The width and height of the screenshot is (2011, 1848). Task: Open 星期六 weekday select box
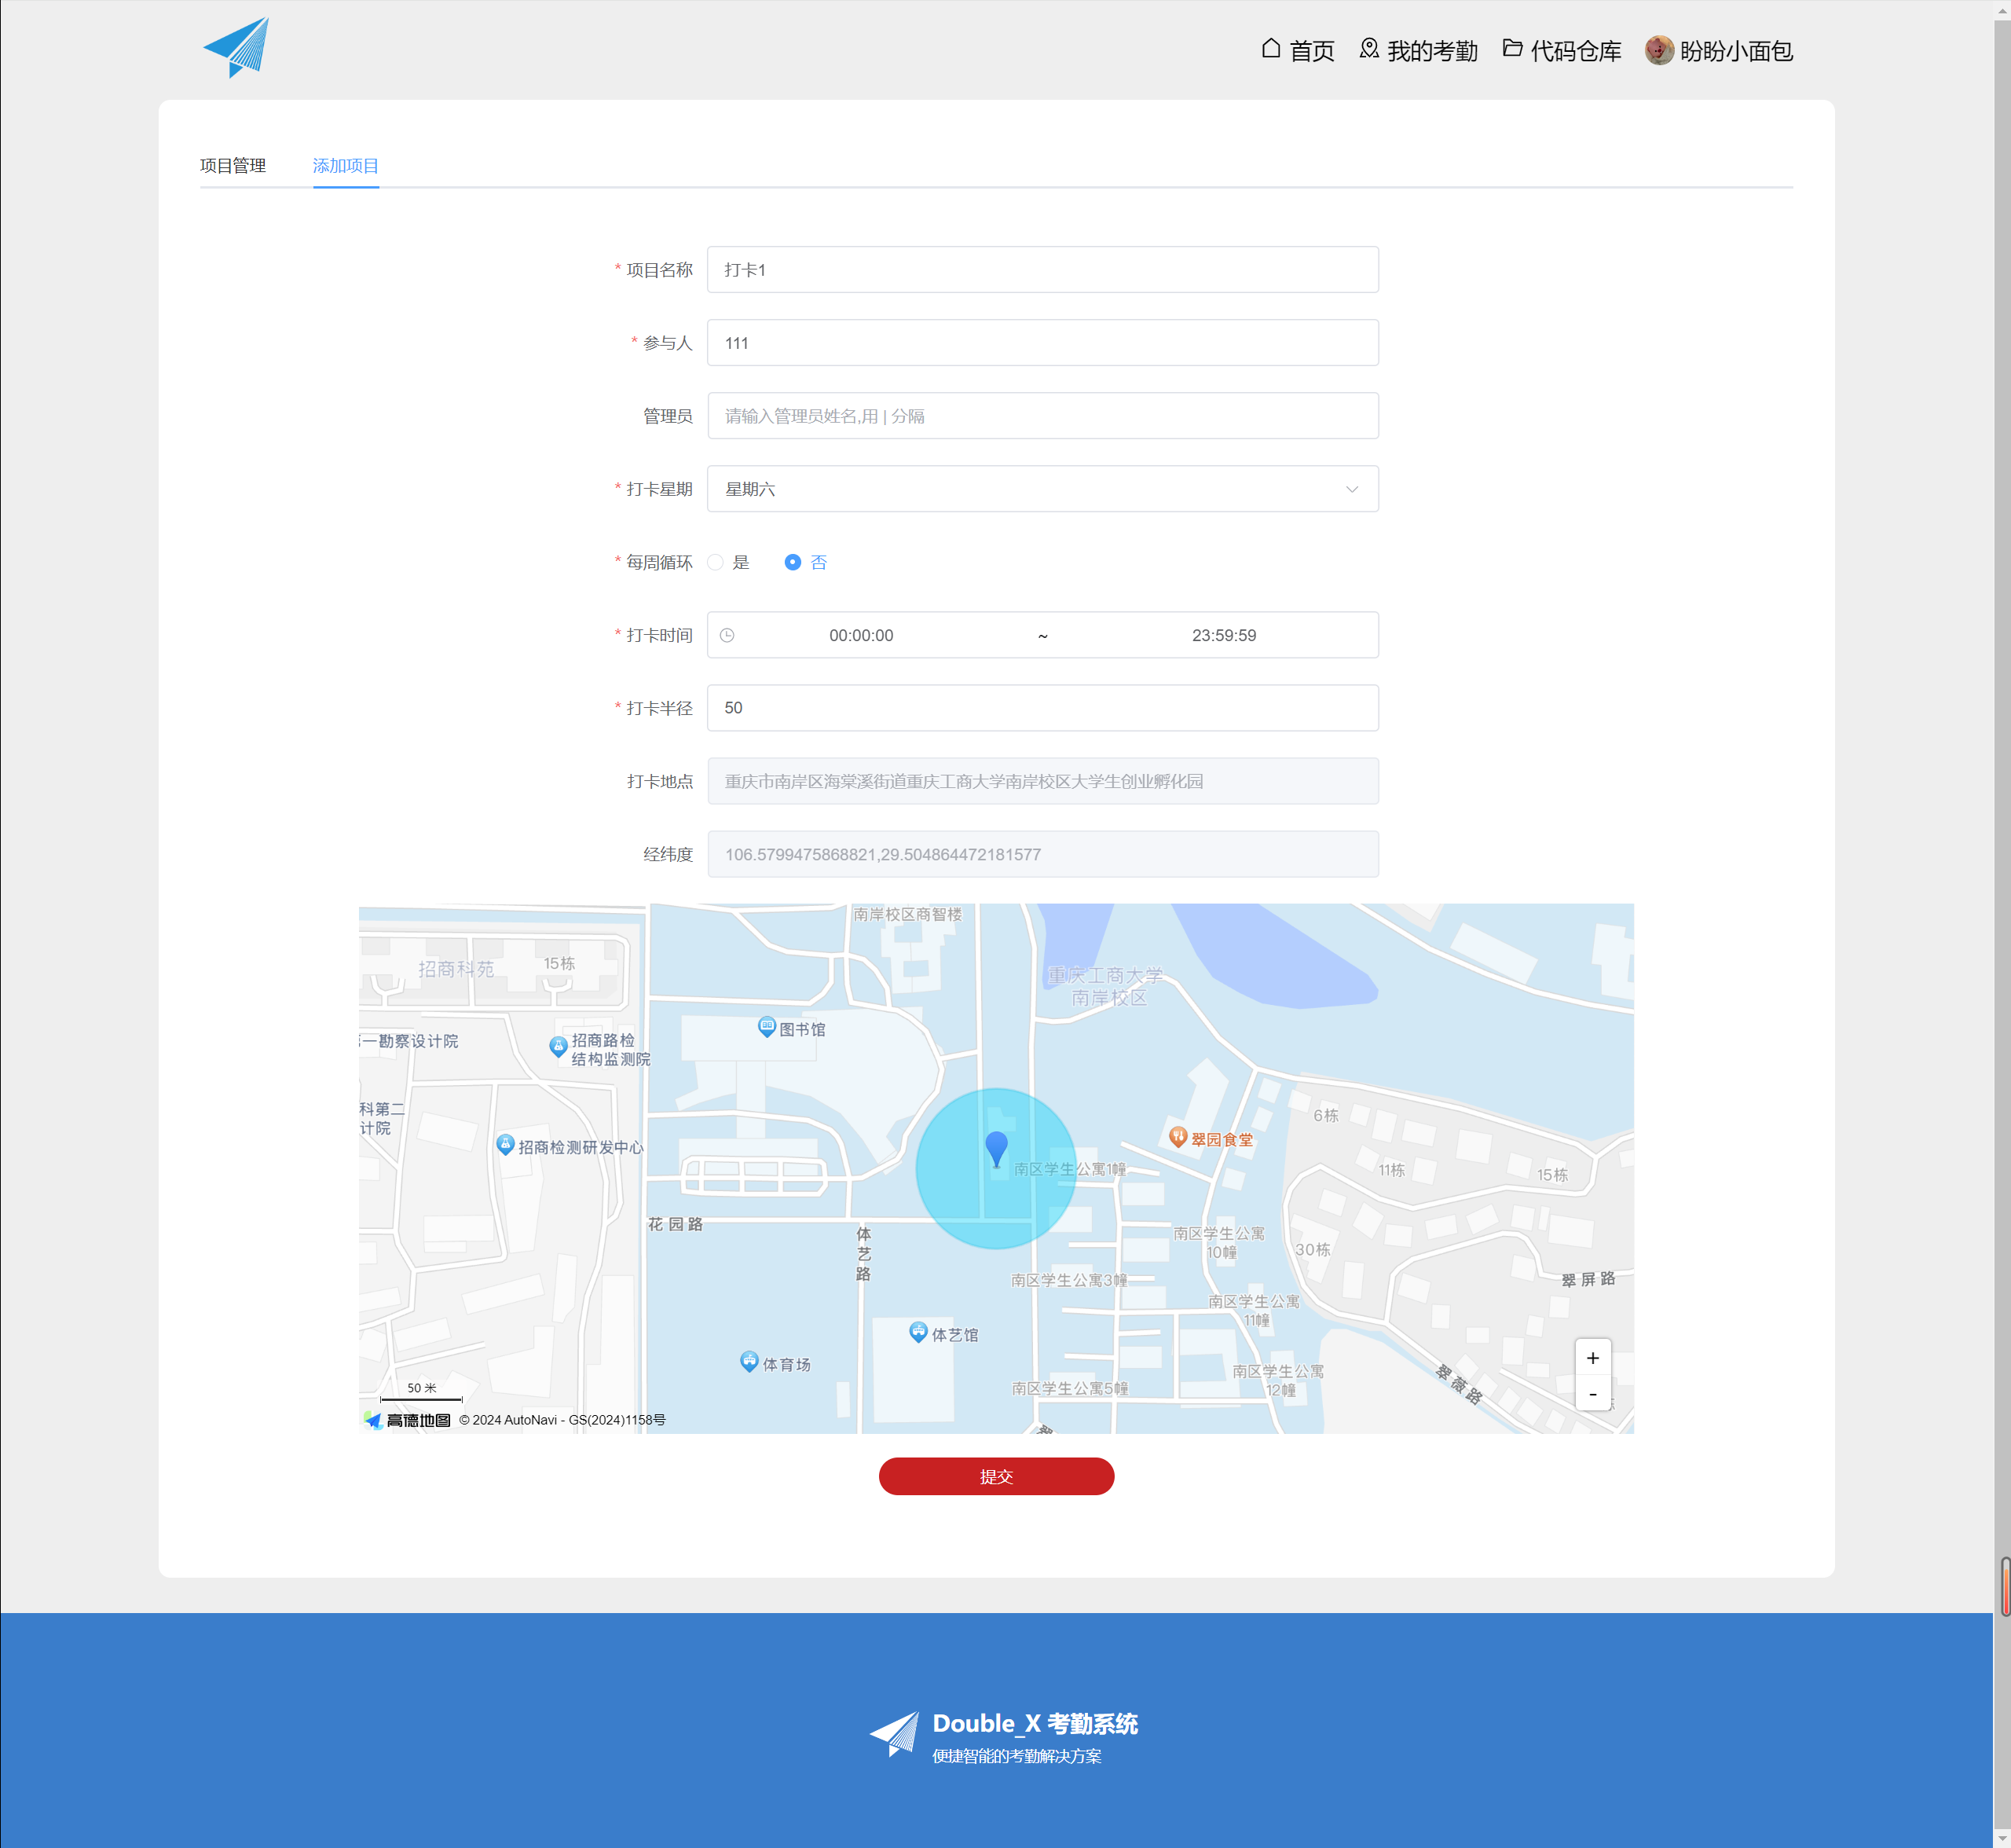click(x=1043, y=489)
